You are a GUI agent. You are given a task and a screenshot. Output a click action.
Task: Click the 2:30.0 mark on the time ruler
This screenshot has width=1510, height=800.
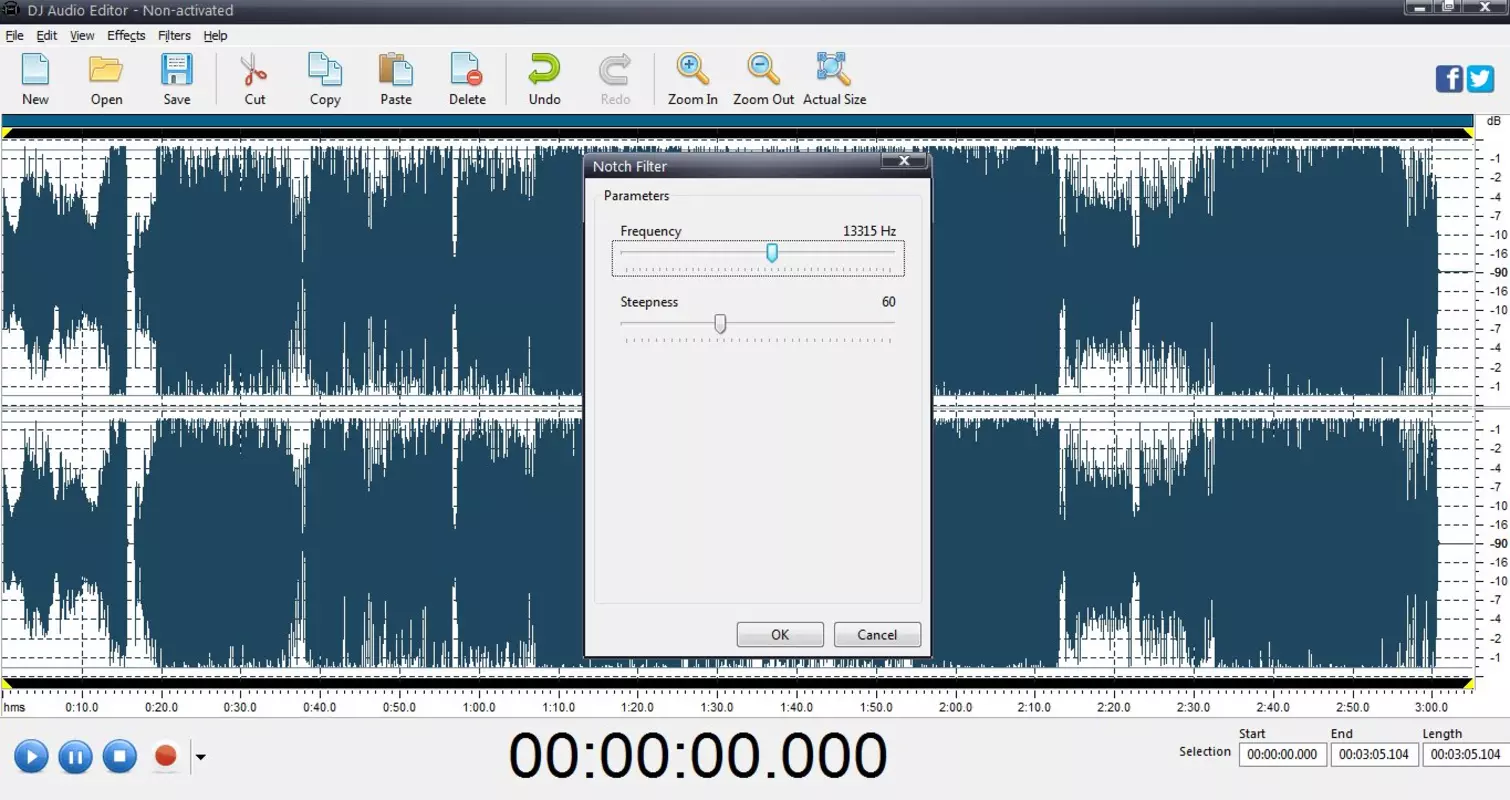(1194, 708)
